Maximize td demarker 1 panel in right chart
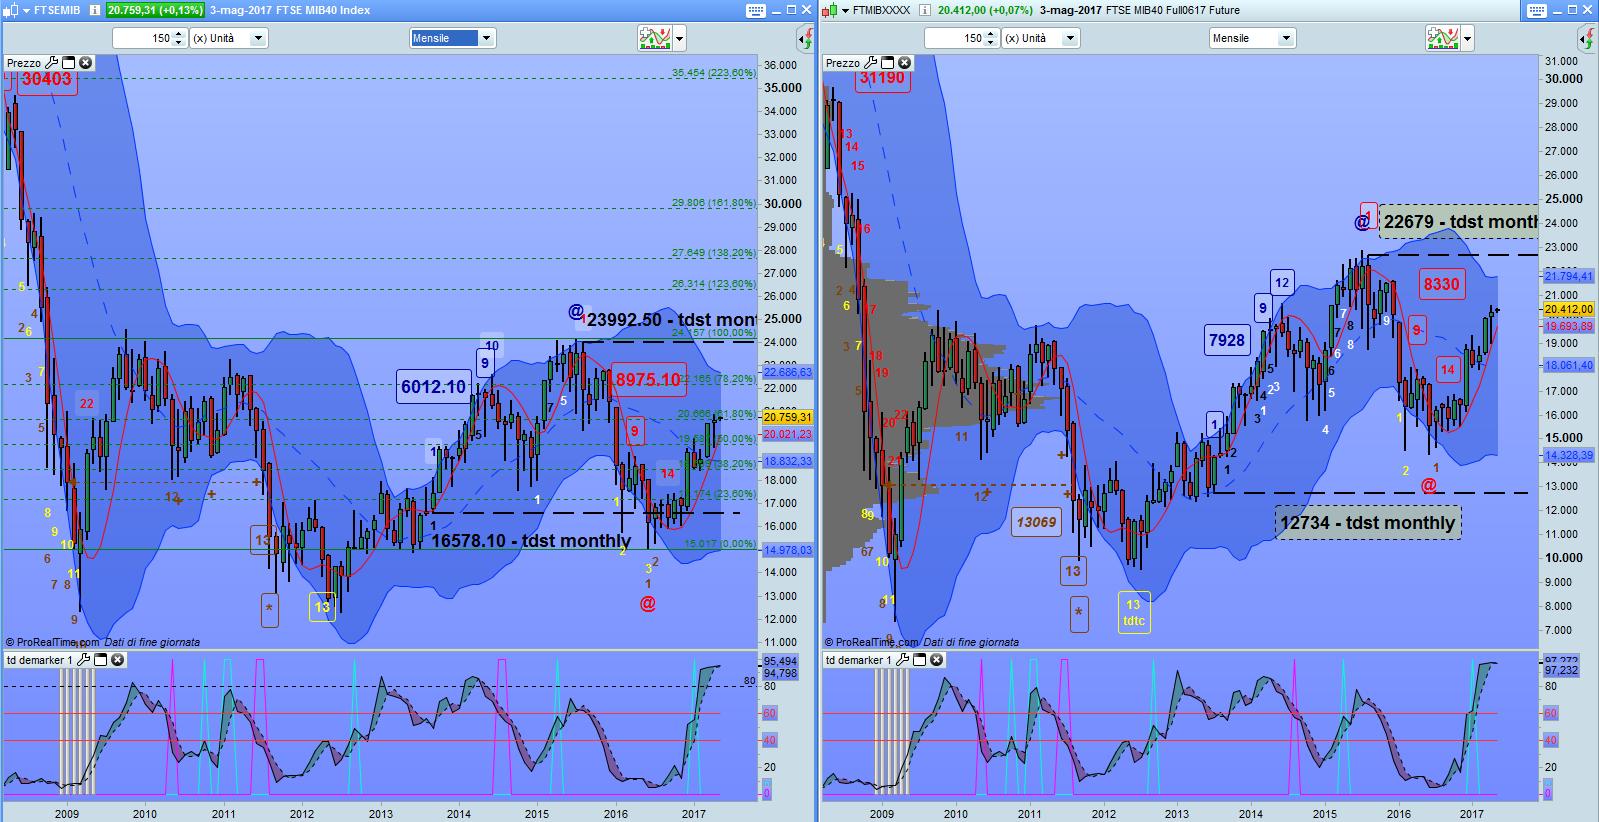 pos(919,660)
